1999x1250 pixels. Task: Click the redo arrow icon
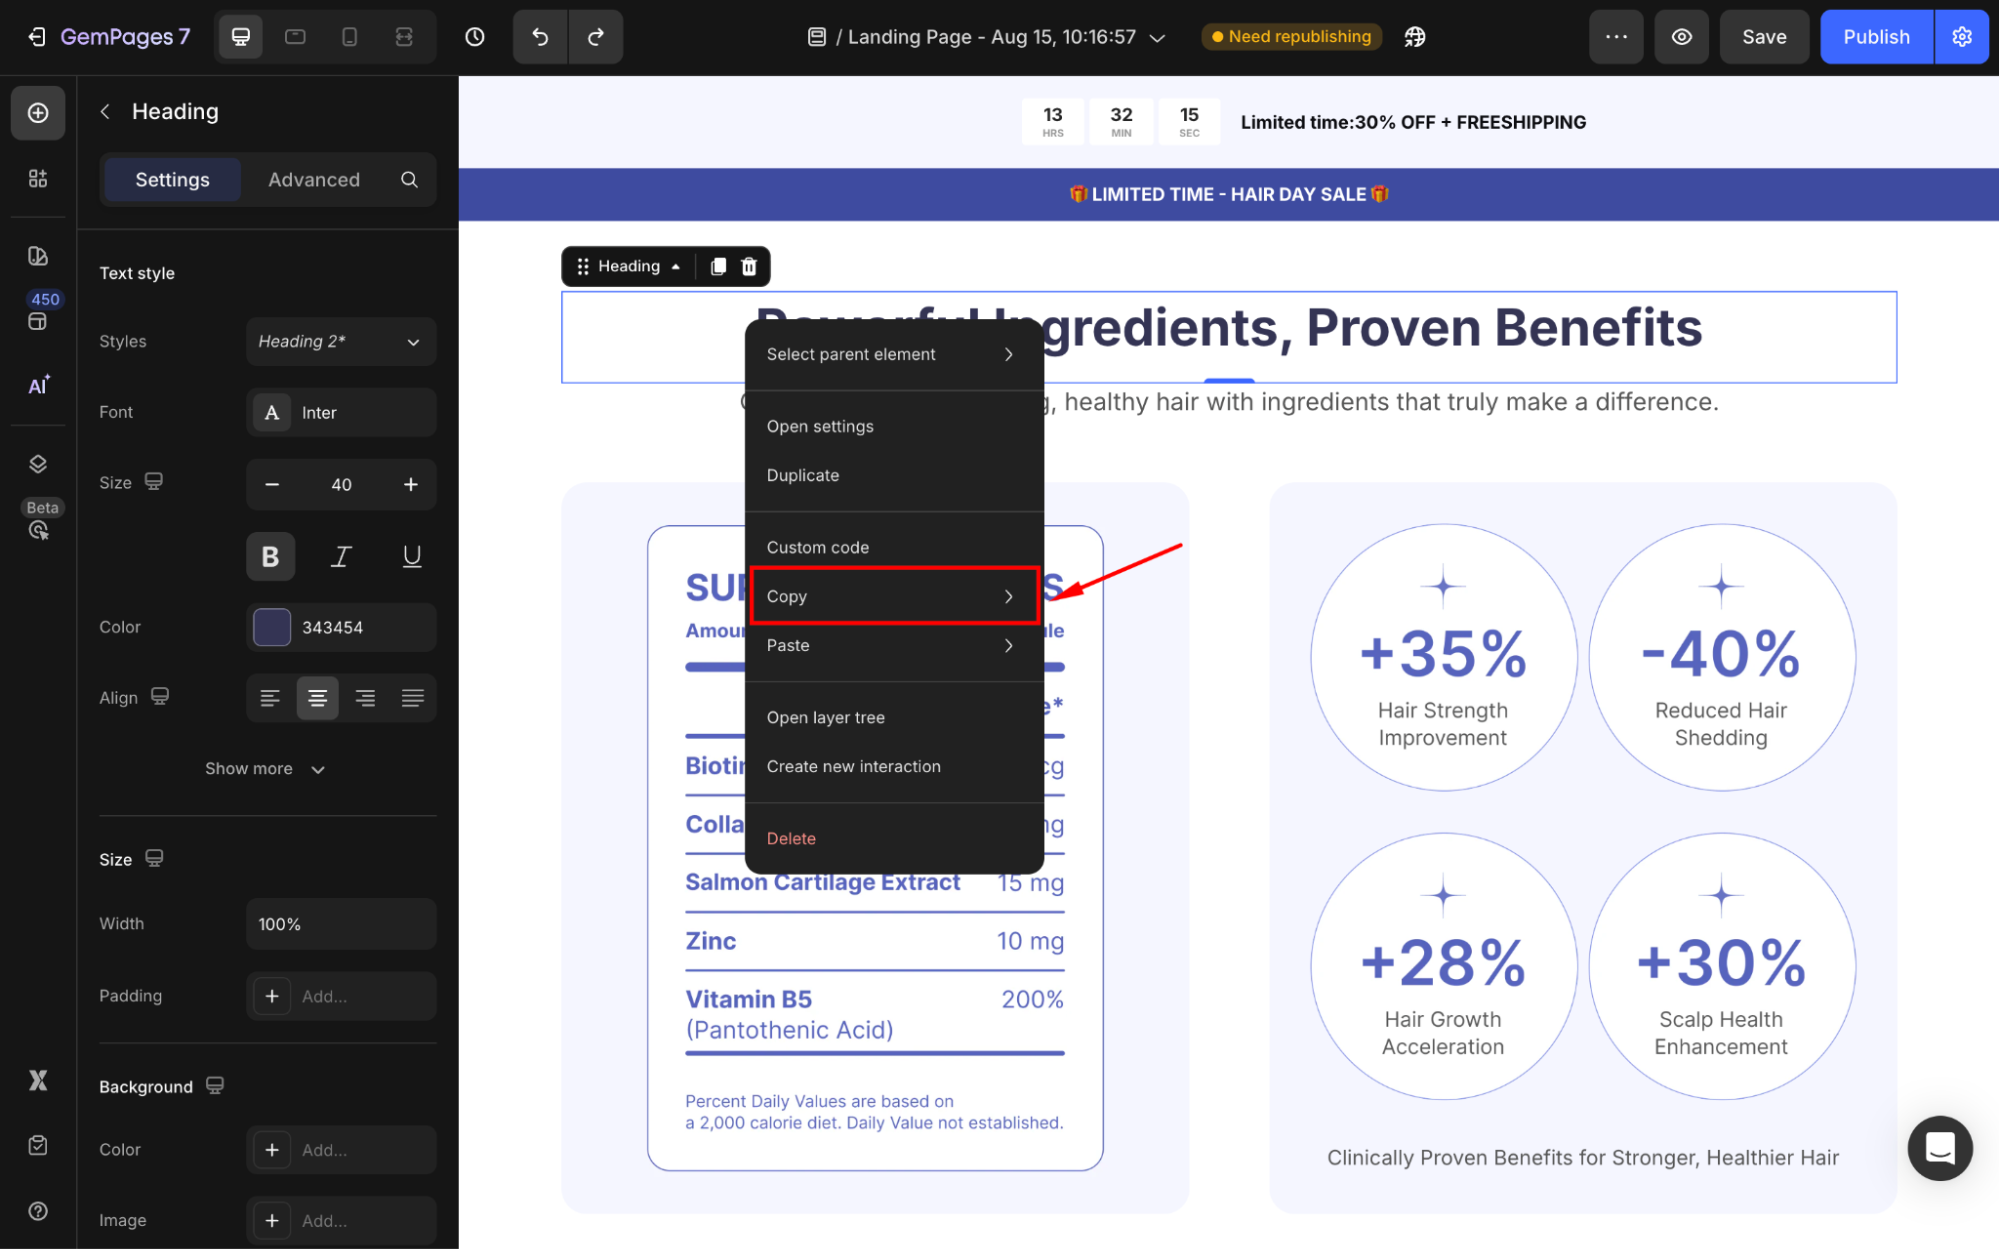596,37
